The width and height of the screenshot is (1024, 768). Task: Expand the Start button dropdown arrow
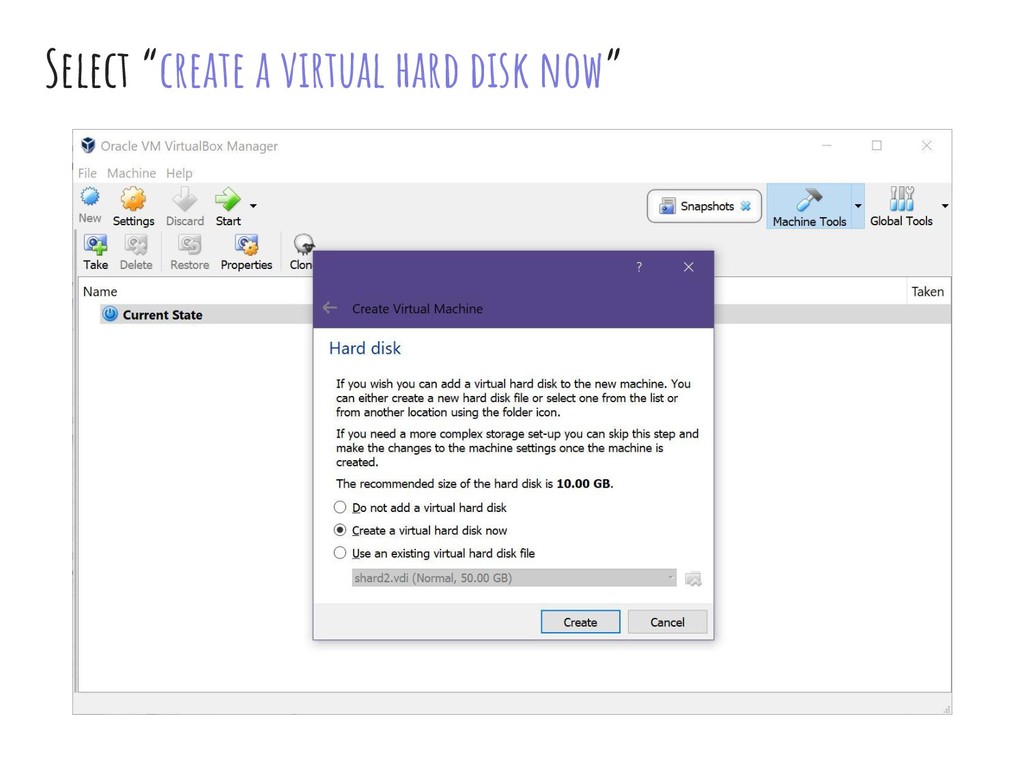253,206
